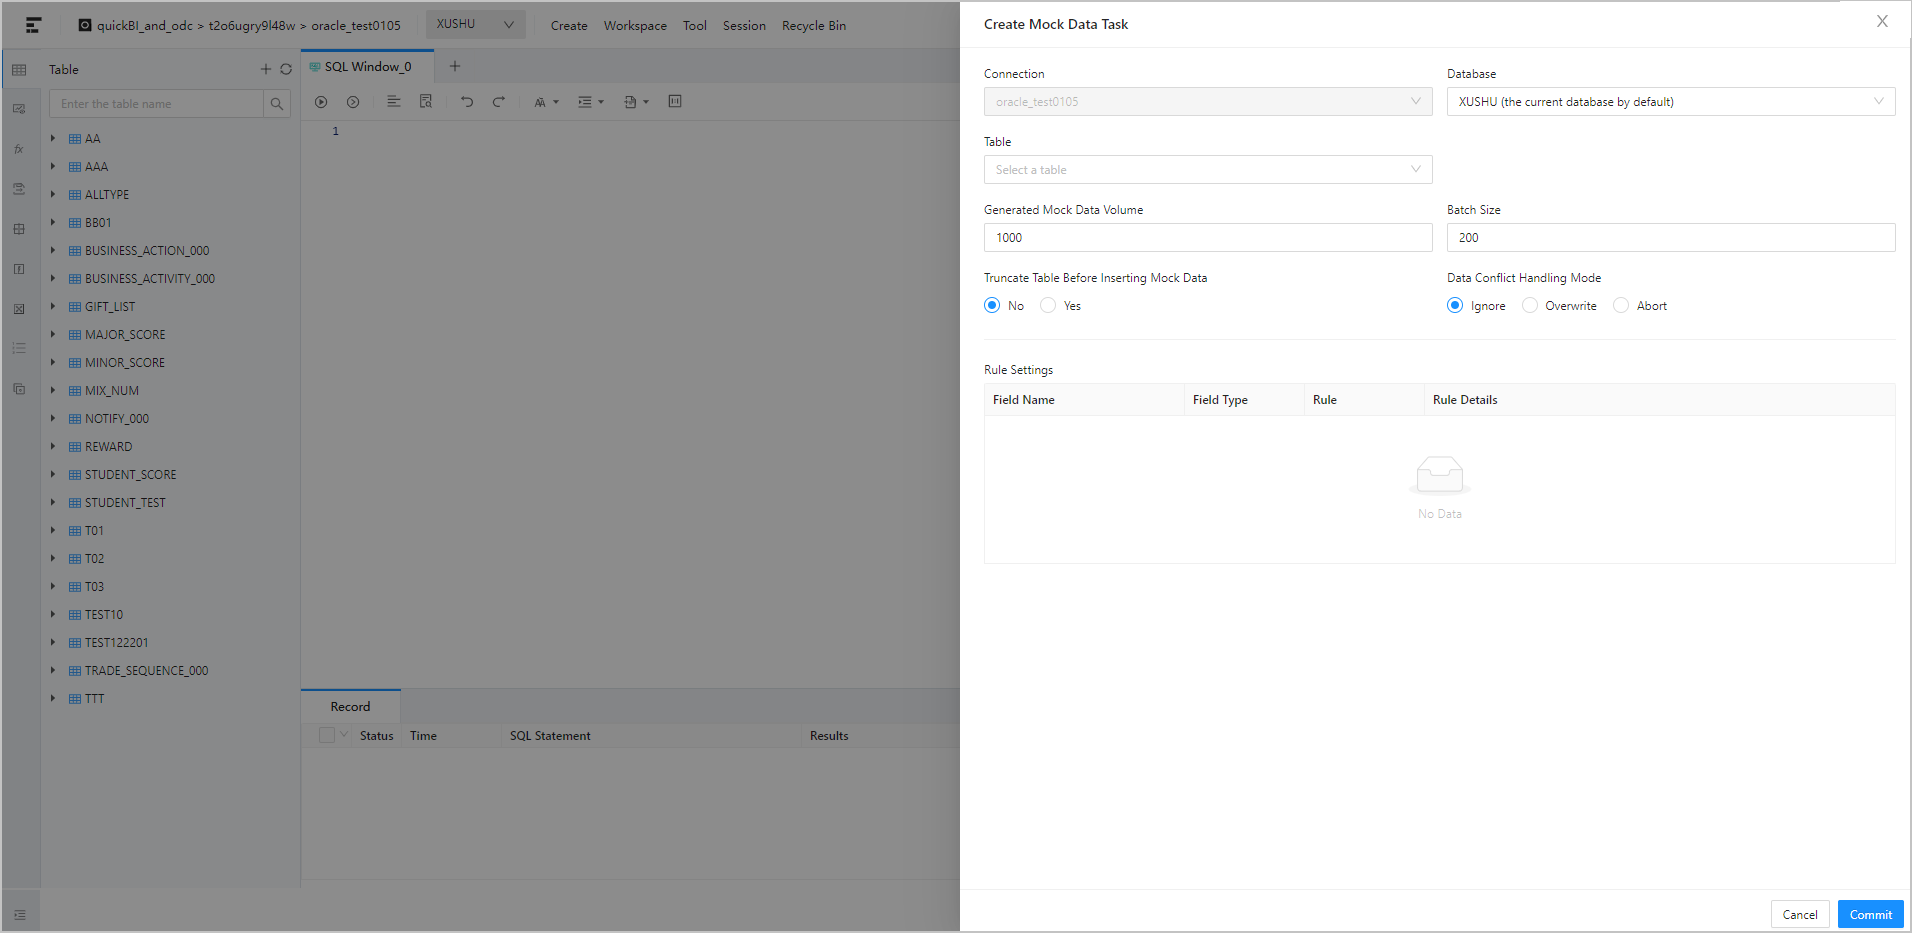Select the Ignore conflict handling mode
Image resolution: width=1912 pixels, height=933 pixels.
coord(1455,305)
